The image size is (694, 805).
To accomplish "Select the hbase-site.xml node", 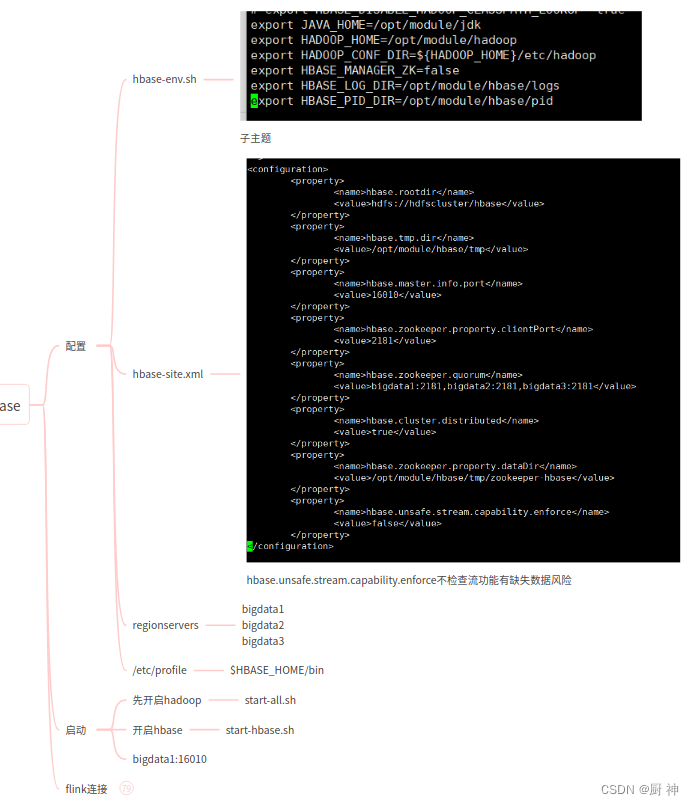I will pyautogui.click(x=167, y=374).
